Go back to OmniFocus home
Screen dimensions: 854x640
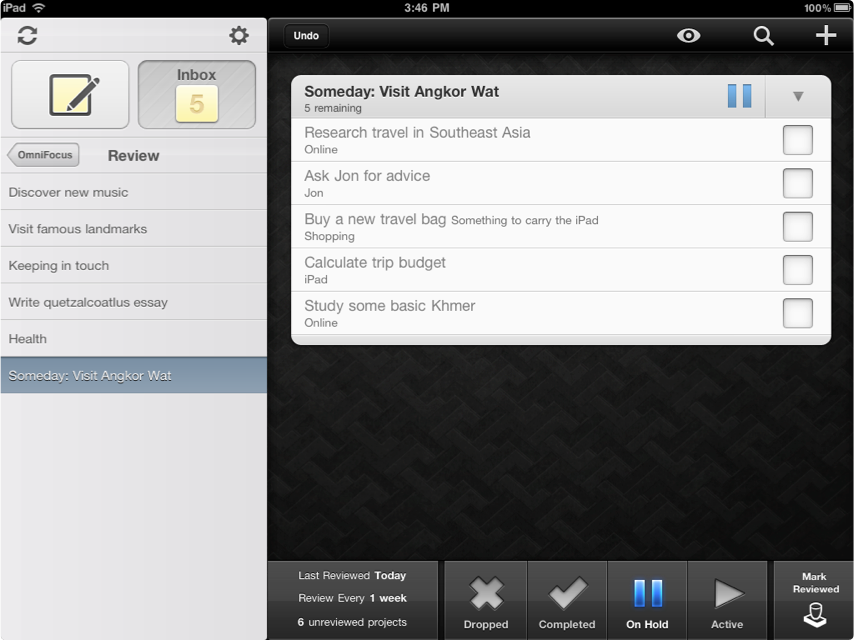[44, 155]
